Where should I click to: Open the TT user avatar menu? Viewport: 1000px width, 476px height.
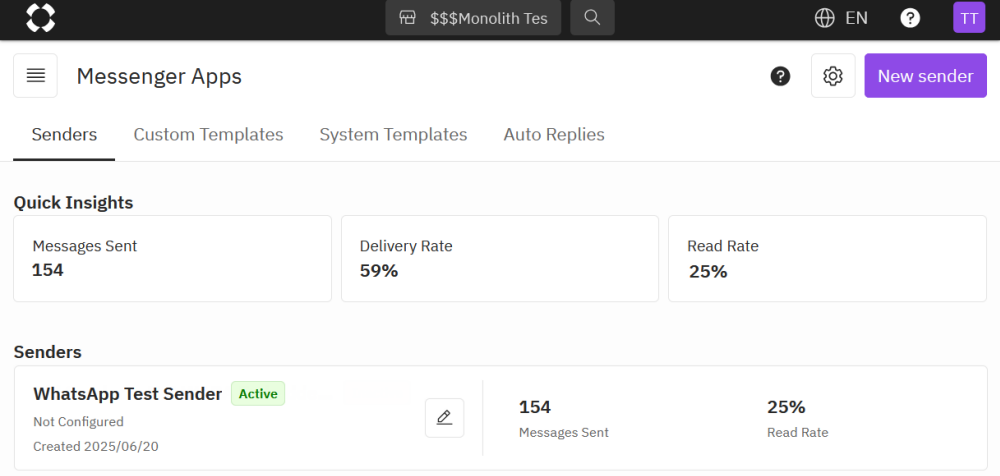969,18
